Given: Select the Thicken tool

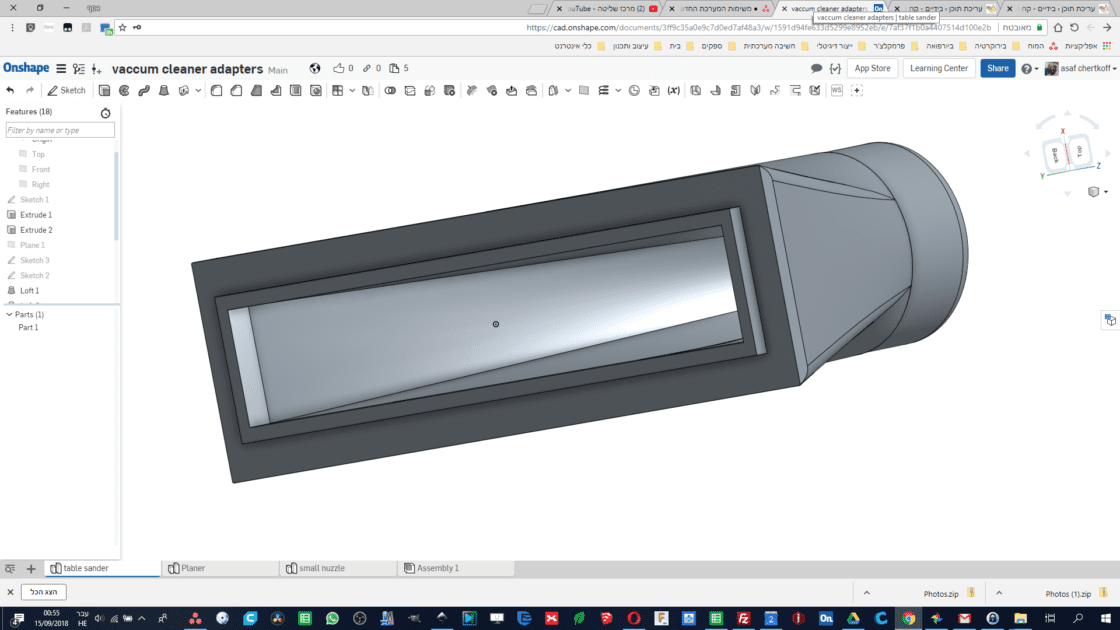Looking at the screenshot, I should pyautogui.click(x=184, y=91).
